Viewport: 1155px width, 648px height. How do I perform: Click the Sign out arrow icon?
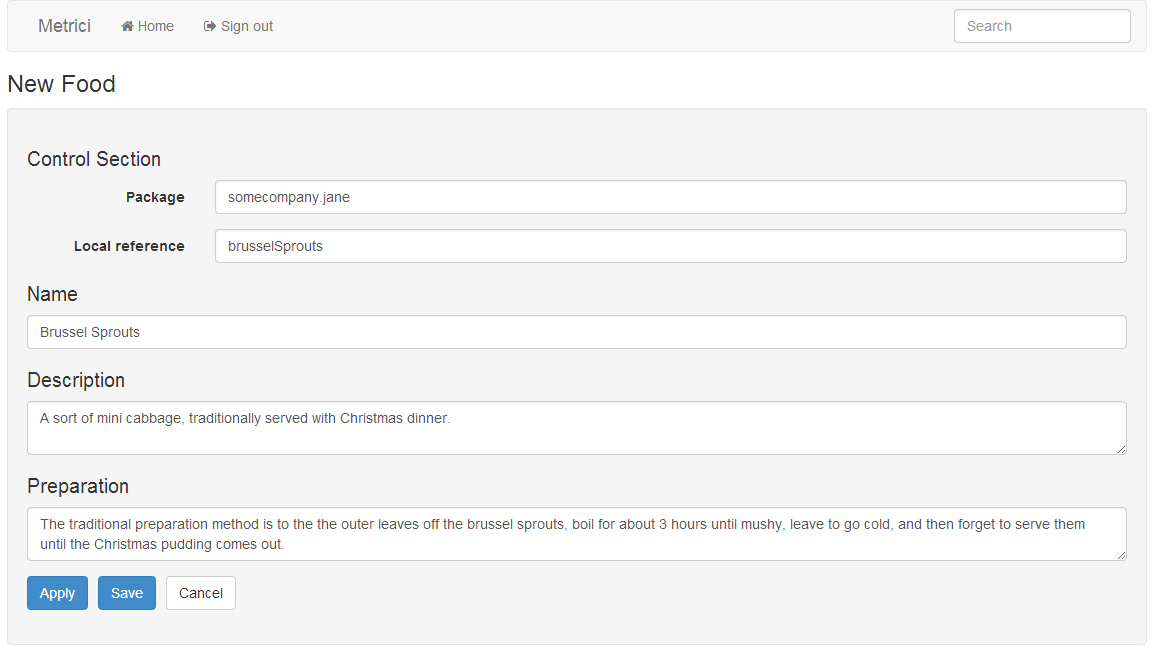pyautogui.click(x=210, y=27)
